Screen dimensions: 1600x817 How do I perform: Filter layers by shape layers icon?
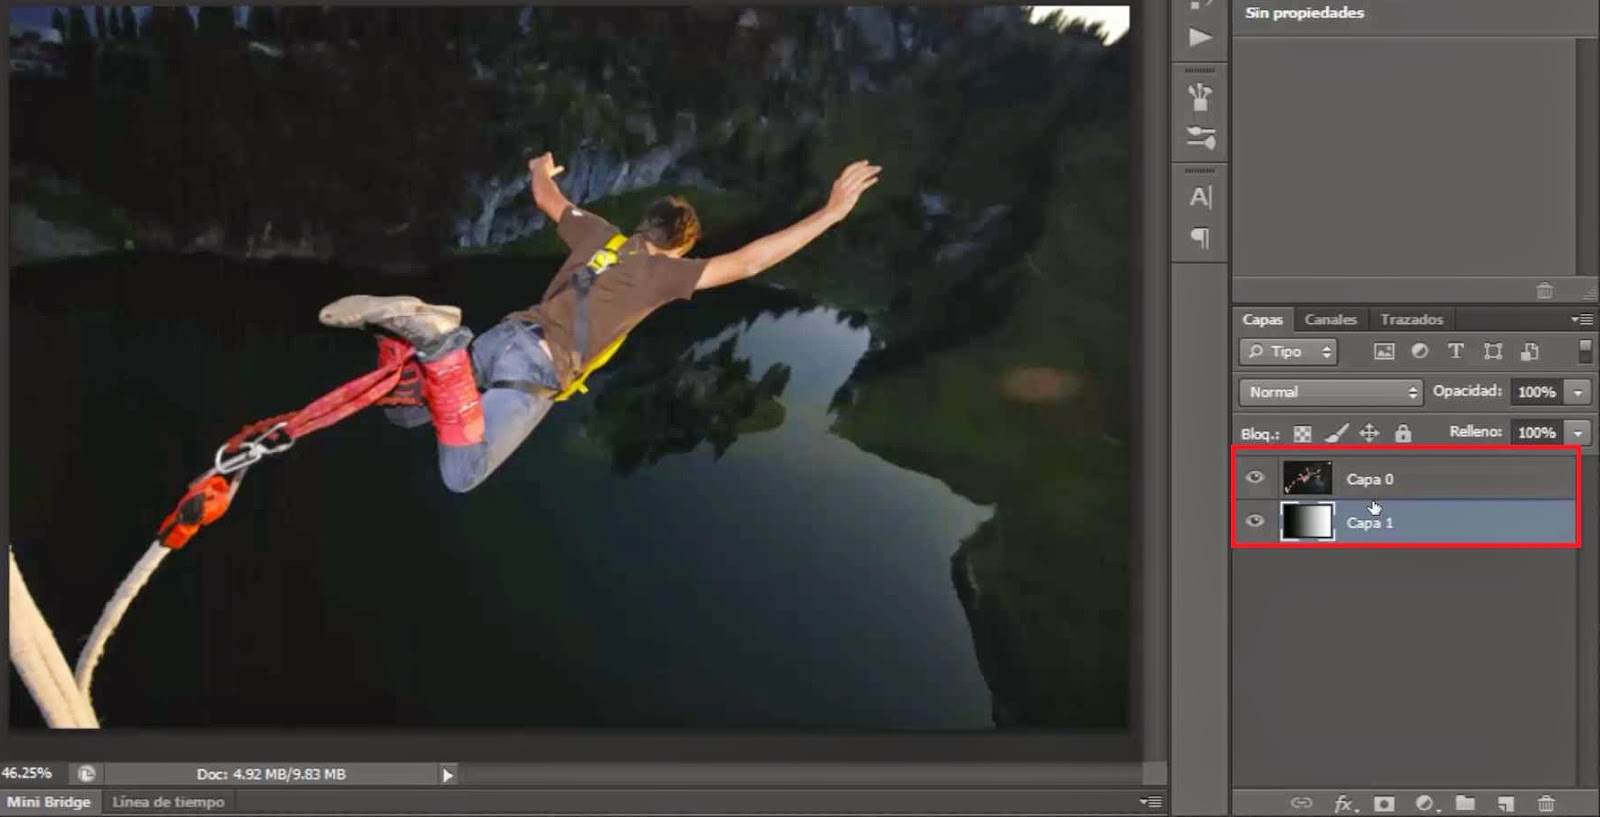[1493, 351]
